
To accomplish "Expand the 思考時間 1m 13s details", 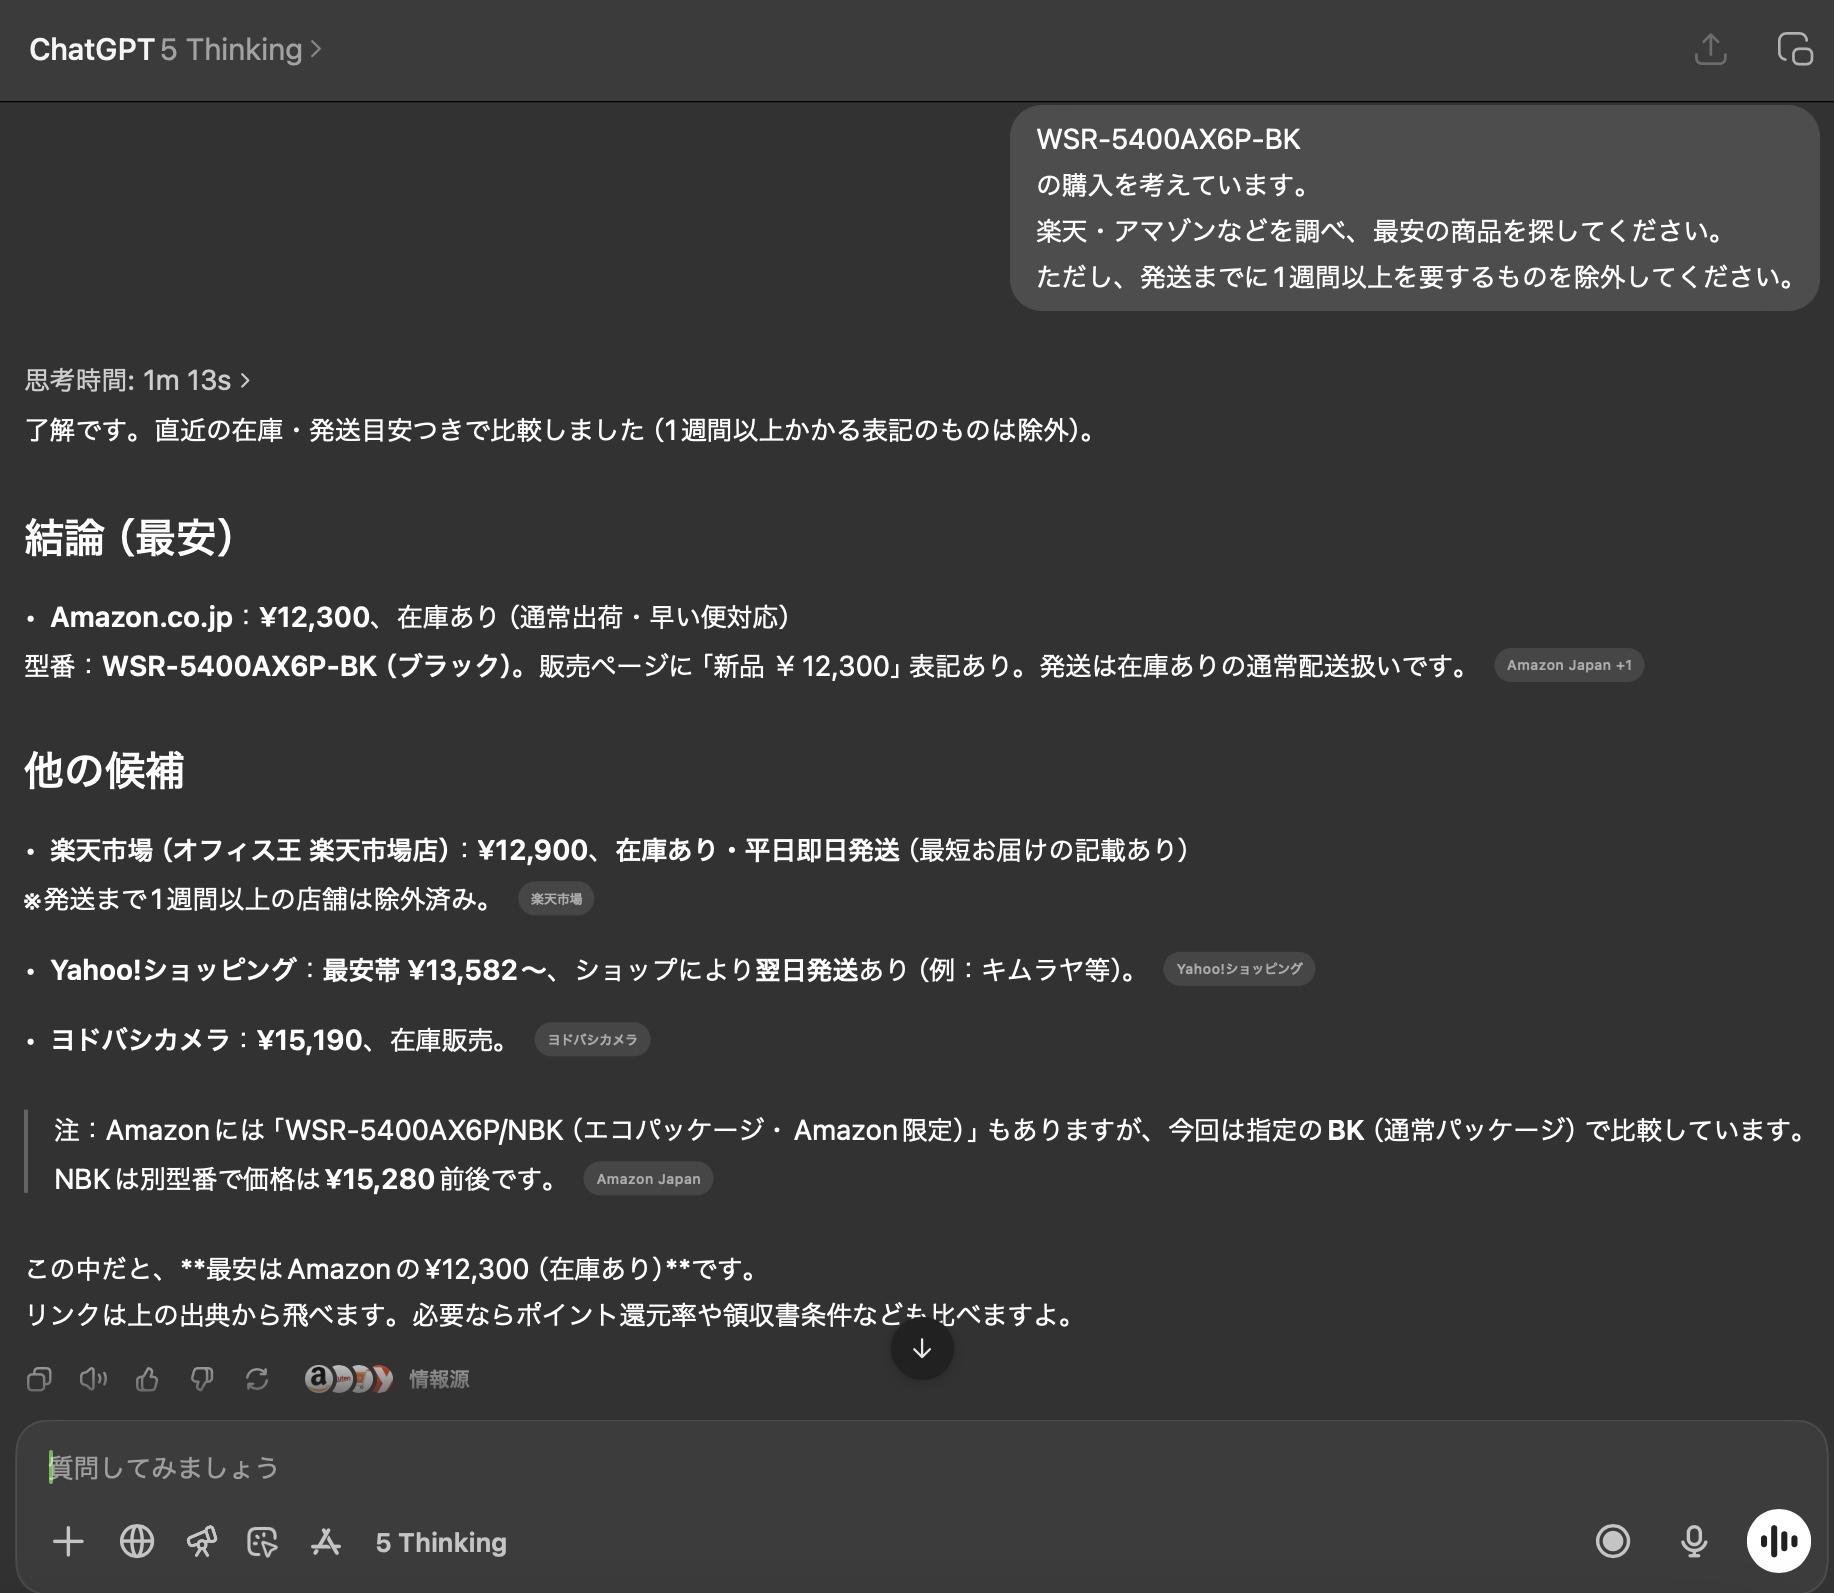I will 137,380.
